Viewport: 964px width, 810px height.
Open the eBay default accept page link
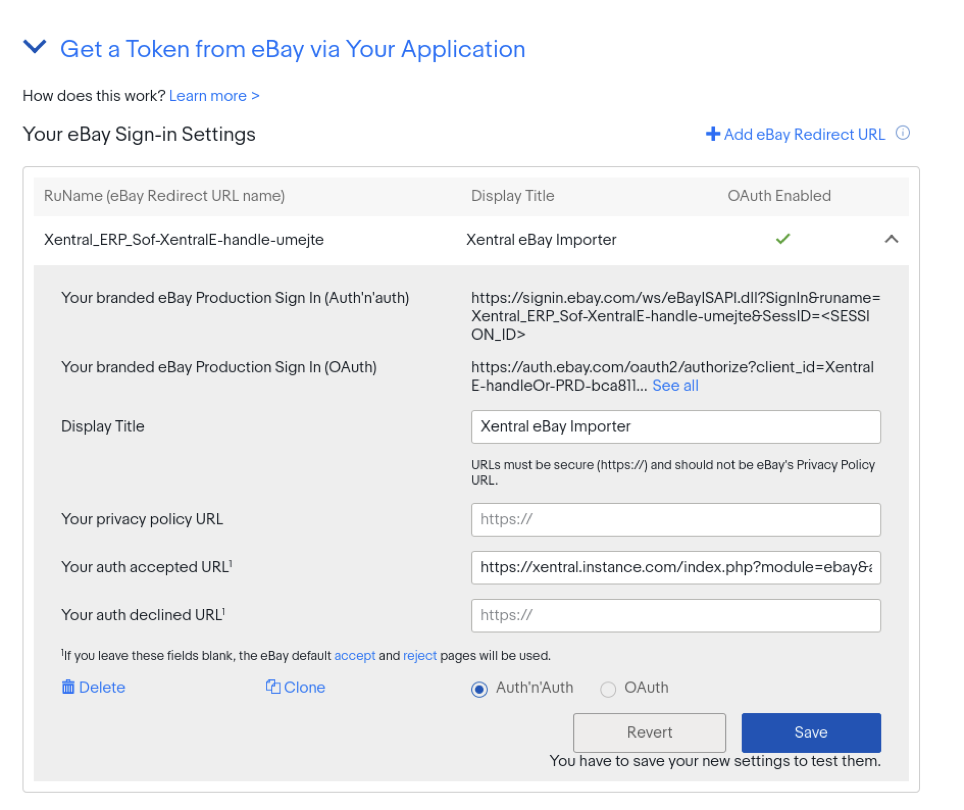[x=354, y=656]
